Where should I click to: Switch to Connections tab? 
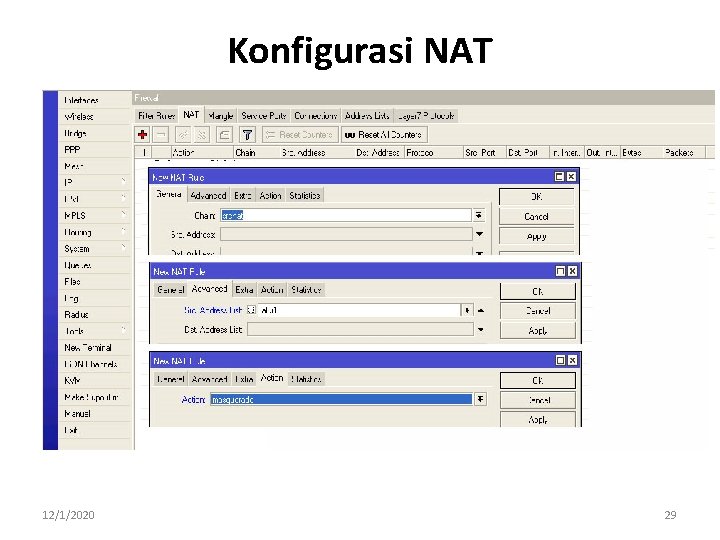click(315, 116)
